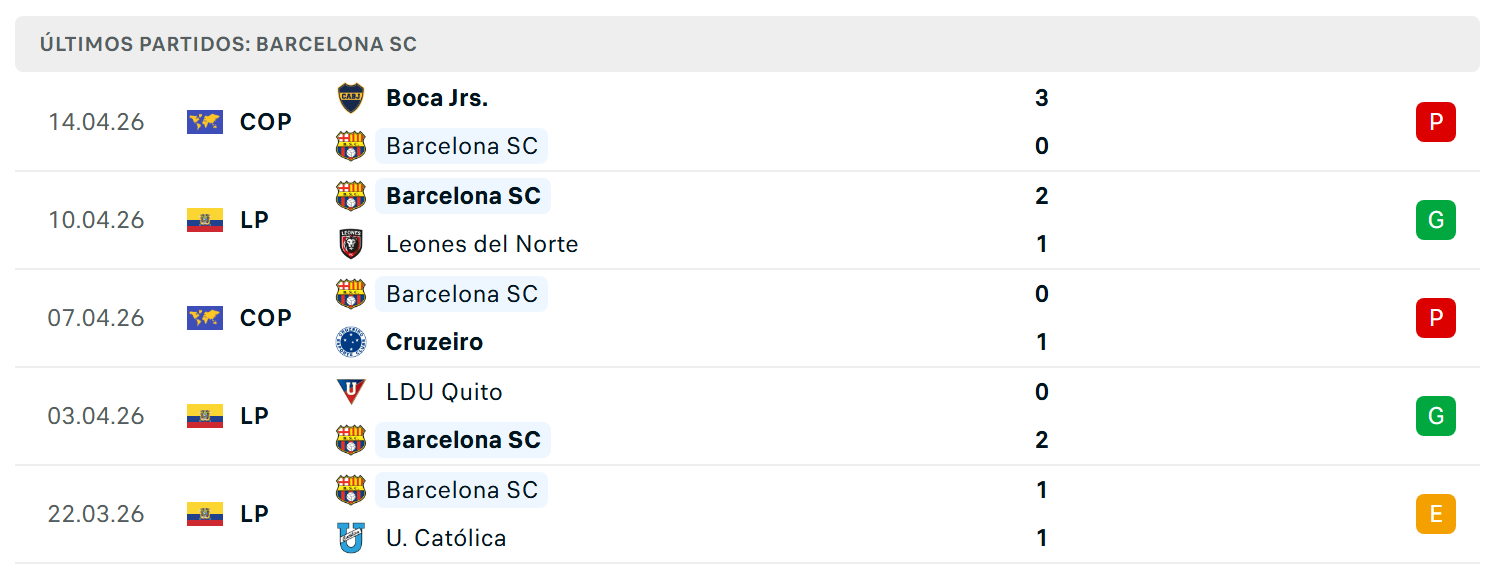
Task: Click COP competition label for 14.04.26
Action: (266, 122)
